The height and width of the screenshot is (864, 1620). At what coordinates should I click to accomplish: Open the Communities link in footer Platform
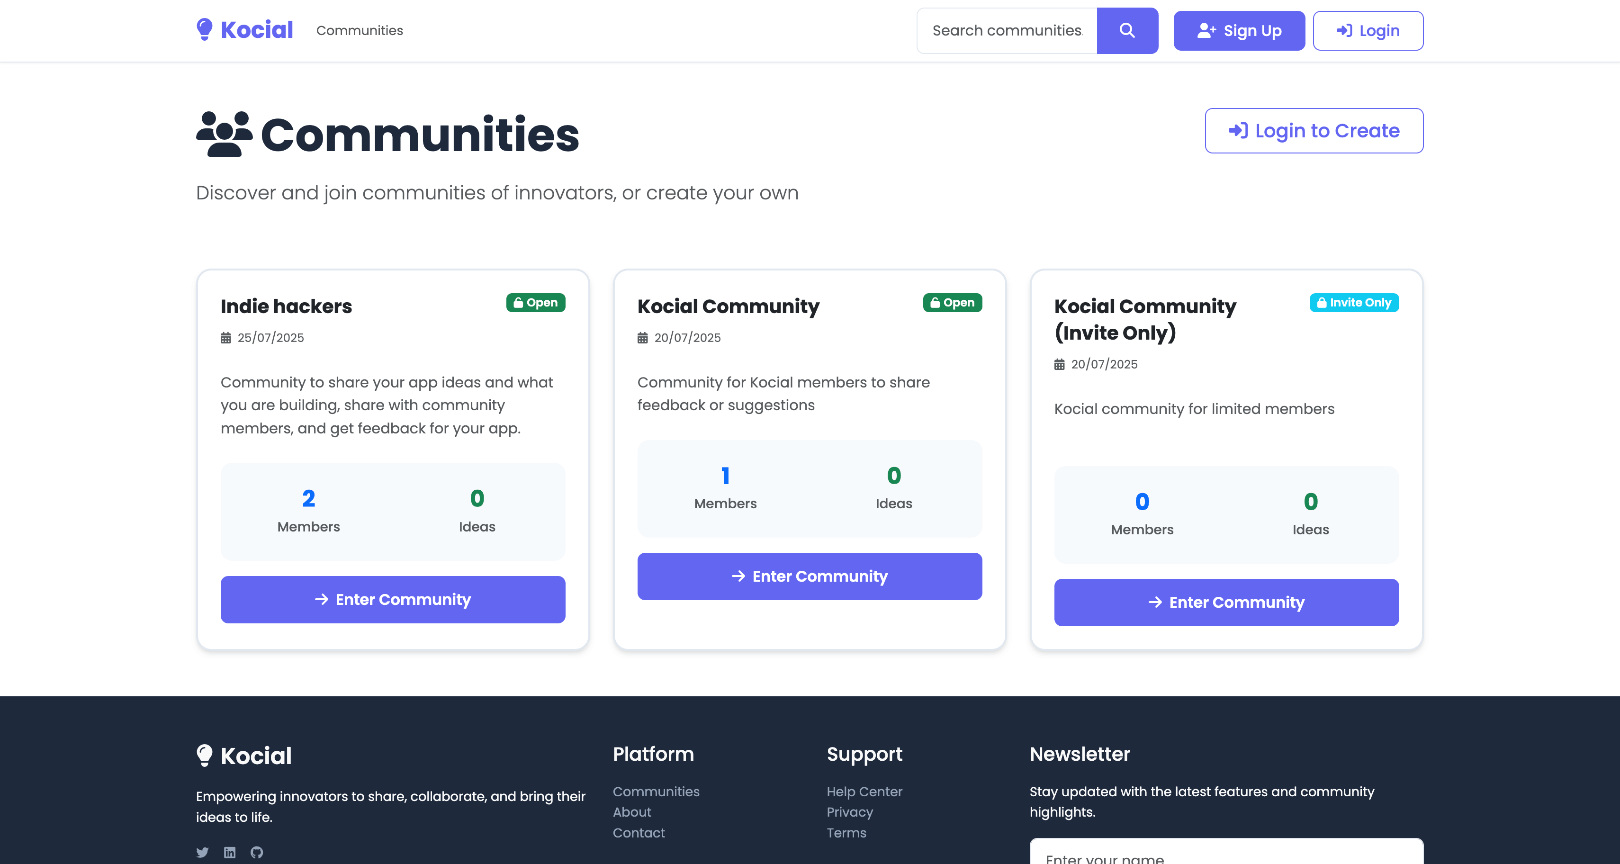tap(656, 792)
